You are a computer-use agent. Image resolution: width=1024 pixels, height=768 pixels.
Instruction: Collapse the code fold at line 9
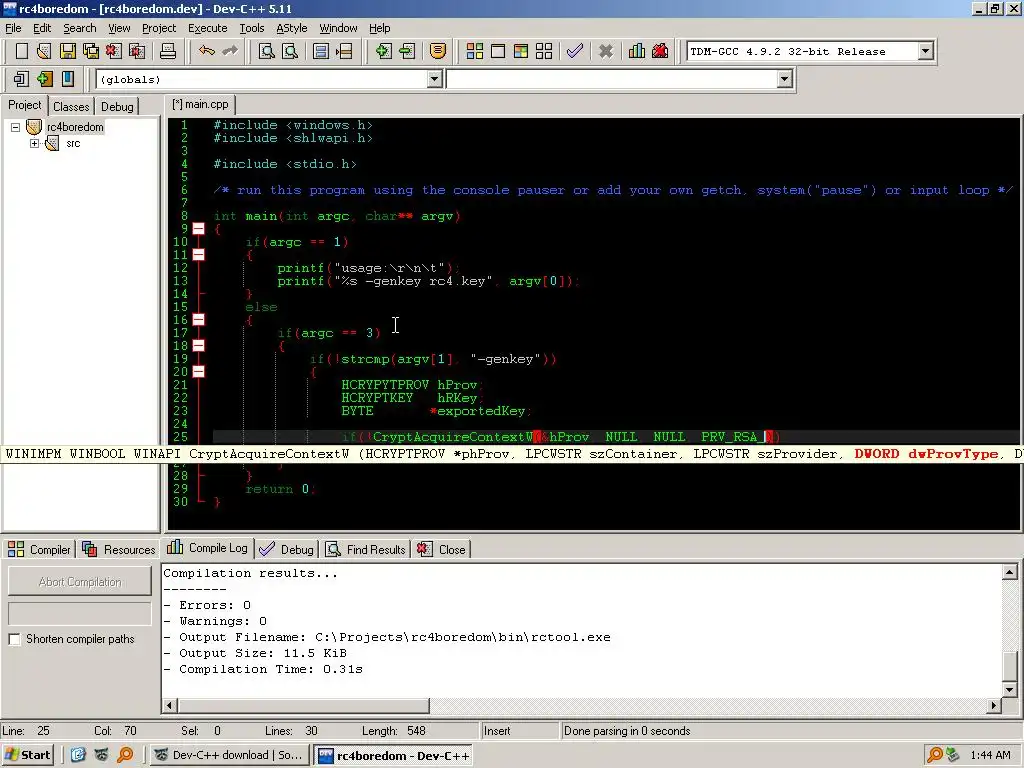coord(199,229)
